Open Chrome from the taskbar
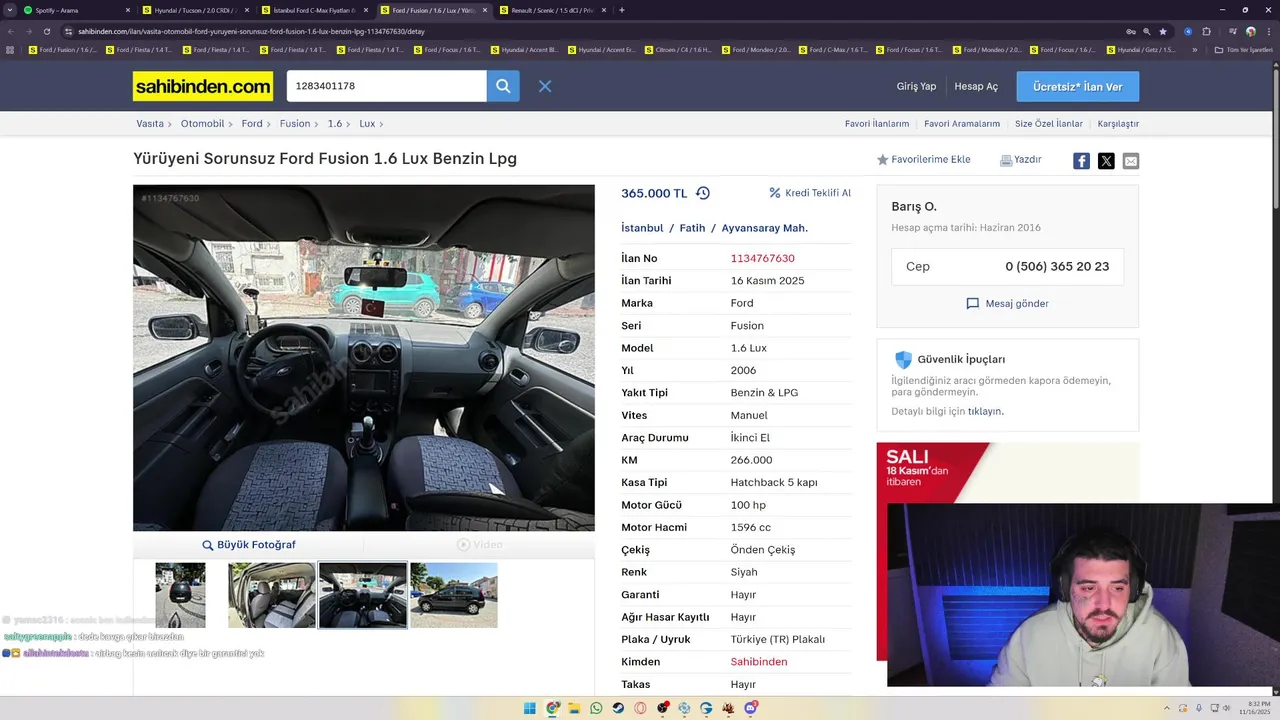Viewport: 1280px width, 720px height. [552, 708]
